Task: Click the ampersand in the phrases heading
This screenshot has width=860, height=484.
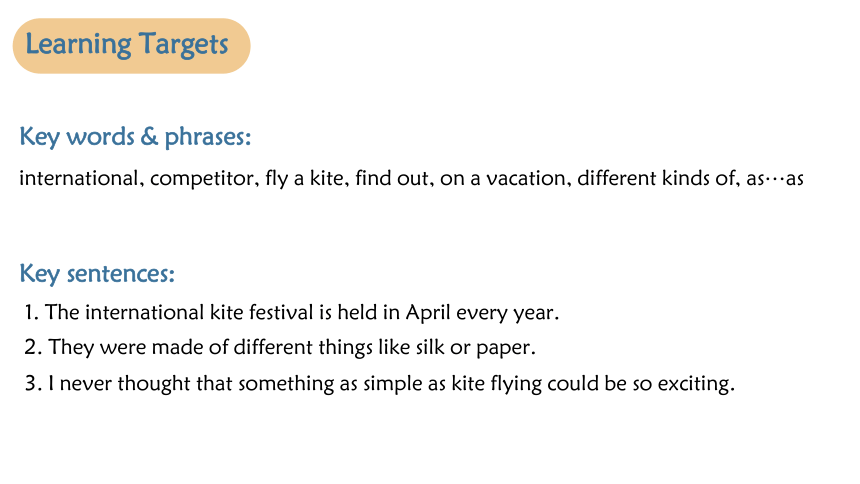Action: [149, 136]
